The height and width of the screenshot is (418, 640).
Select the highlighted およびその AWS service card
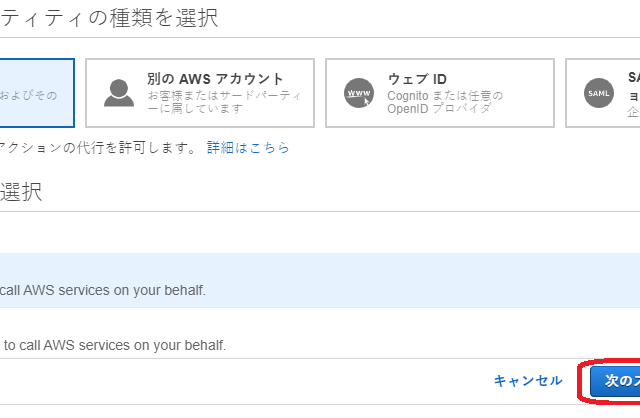(x=36, y=93)
